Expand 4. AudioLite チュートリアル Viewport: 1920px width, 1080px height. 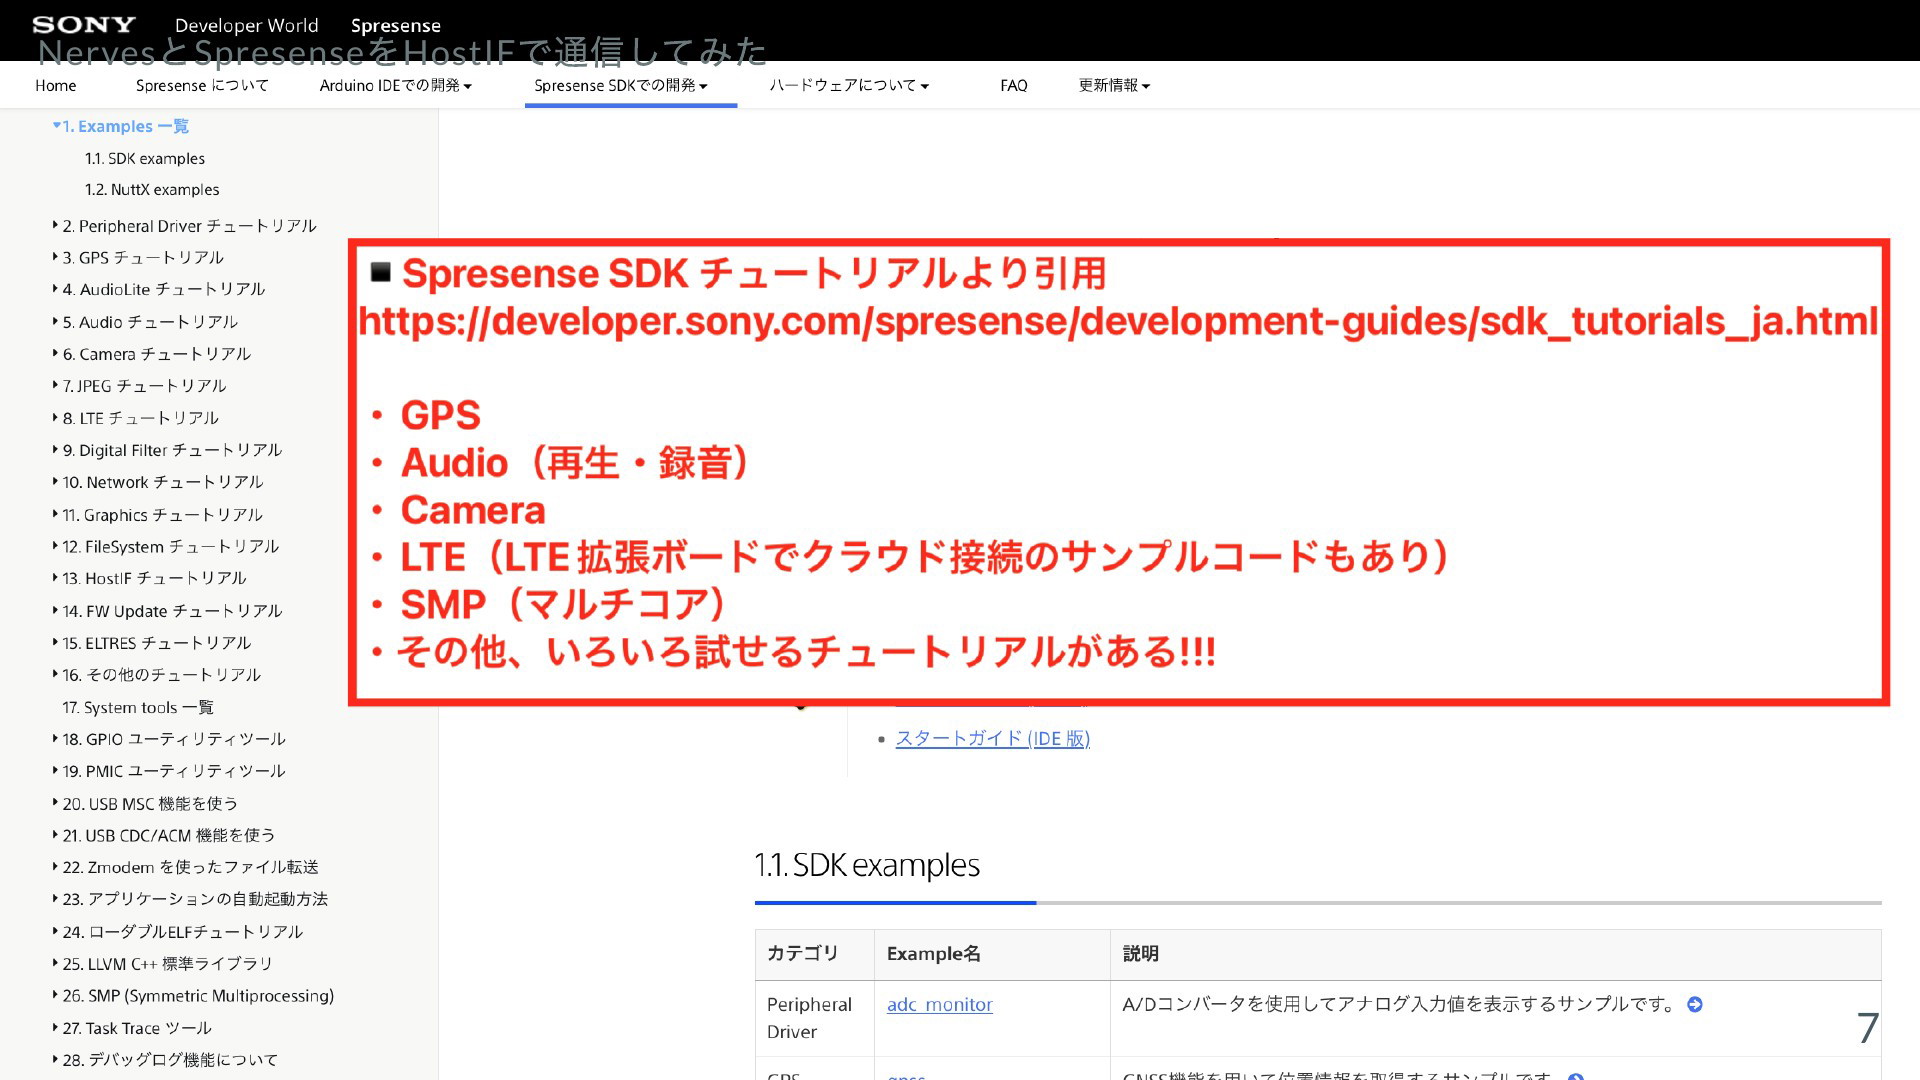[x=159, y=289]
